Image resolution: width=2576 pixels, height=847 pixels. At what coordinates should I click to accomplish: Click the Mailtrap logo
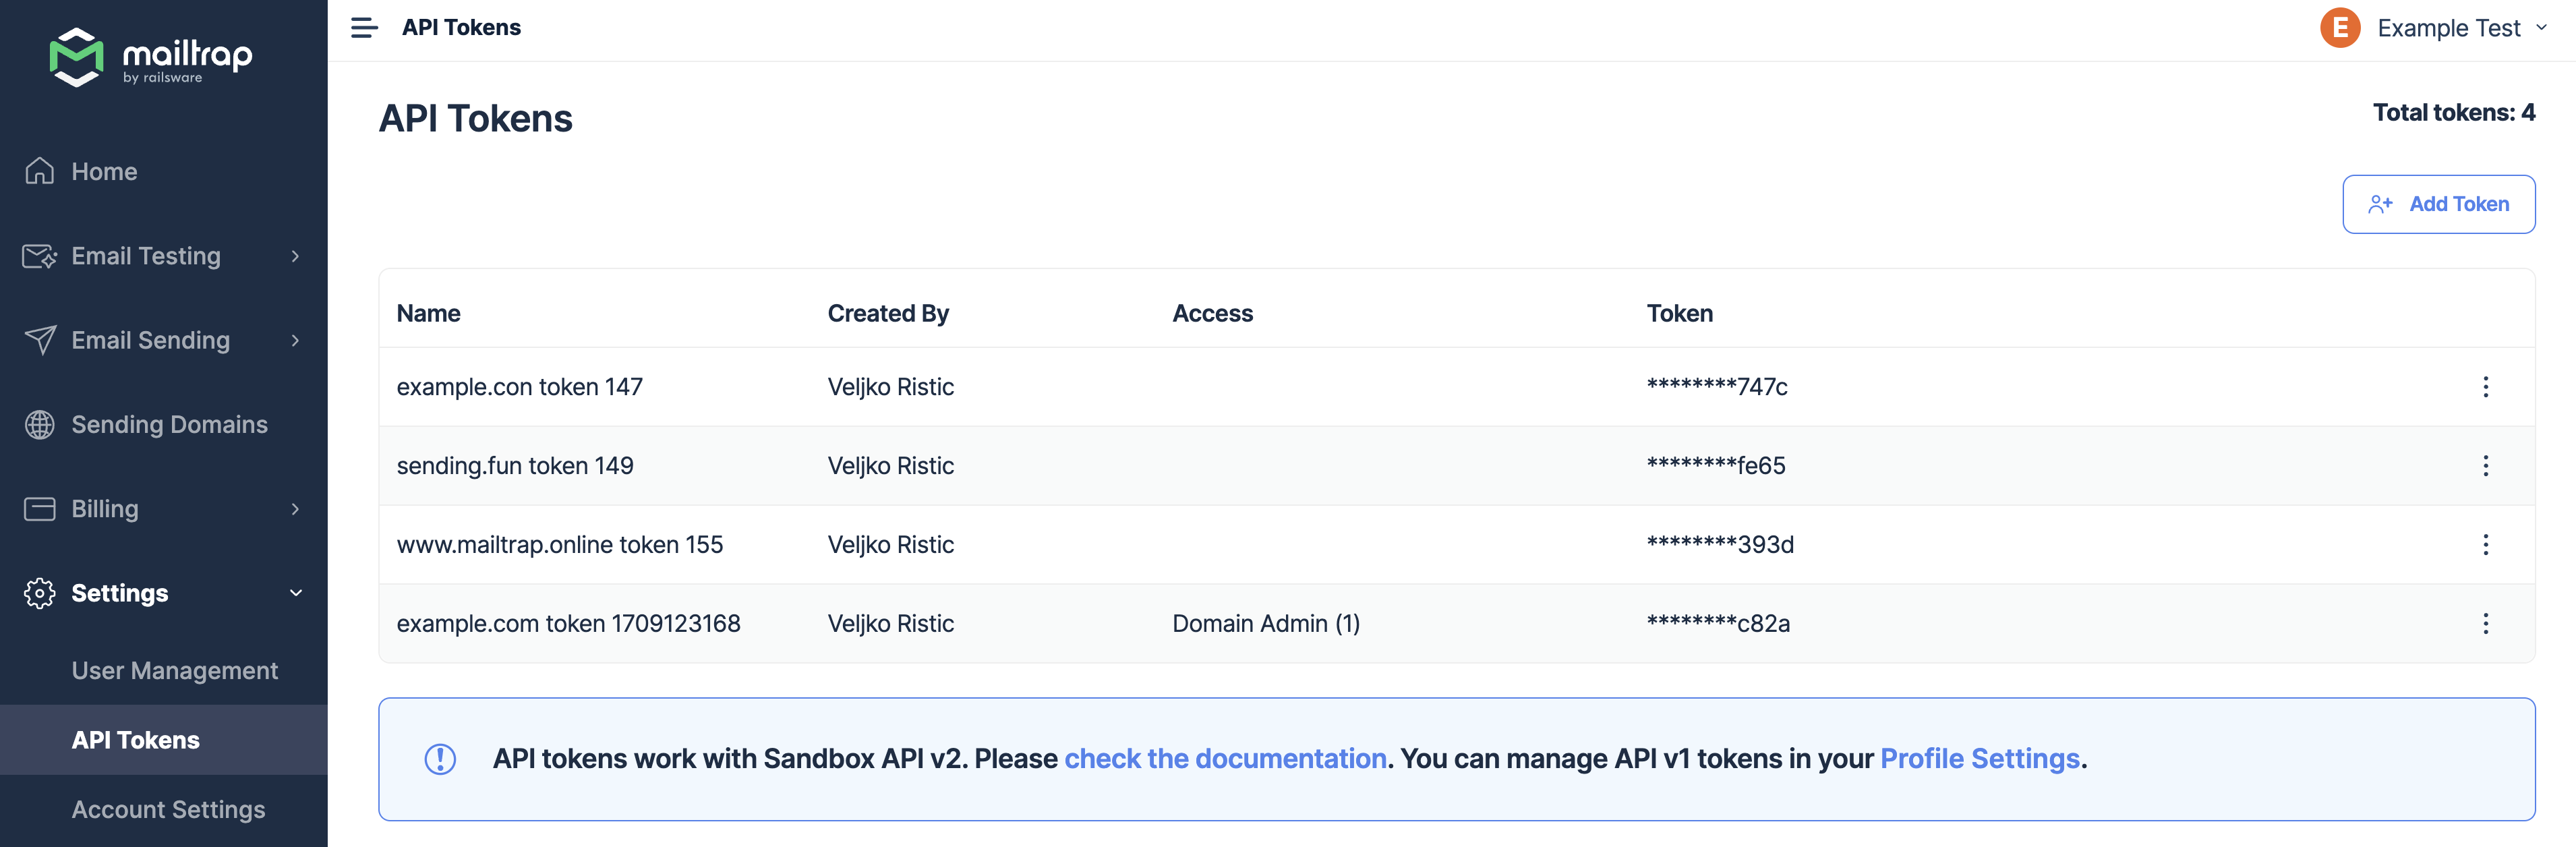click(x=150, y=57)
